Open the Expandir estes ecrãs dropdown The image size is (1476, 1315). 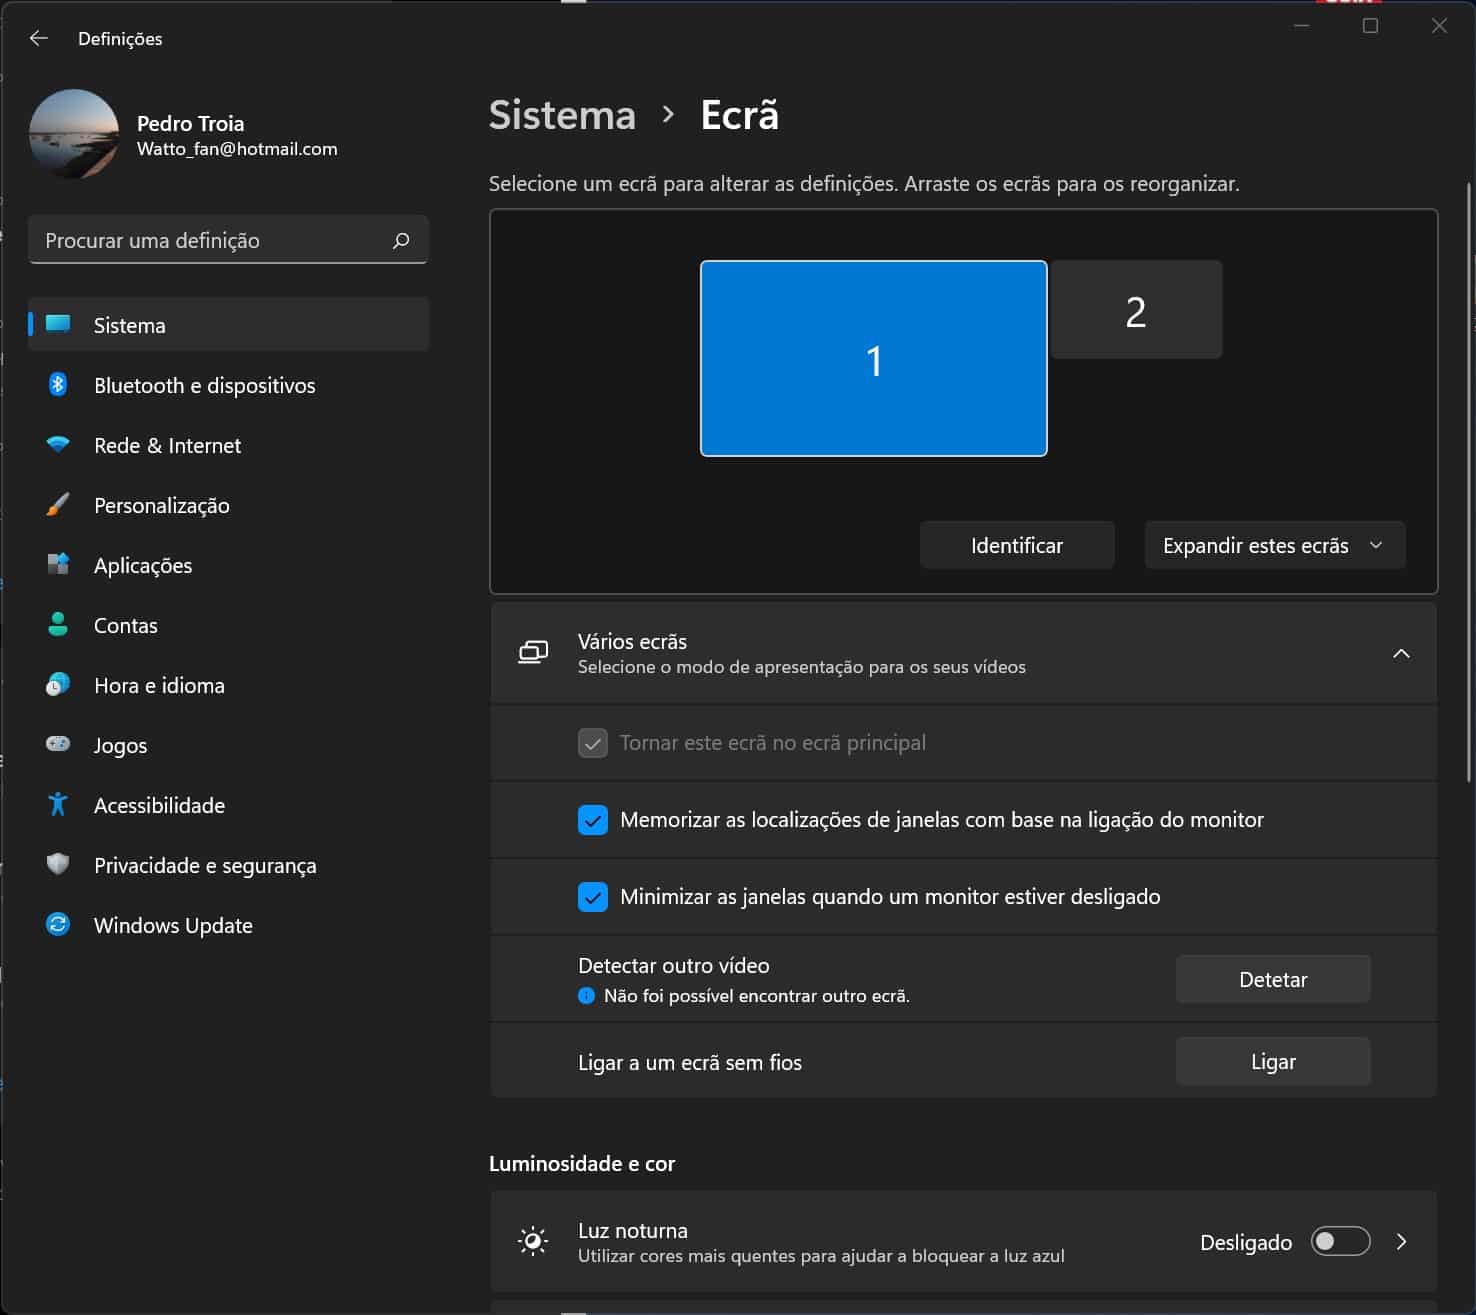(1274, 546)
